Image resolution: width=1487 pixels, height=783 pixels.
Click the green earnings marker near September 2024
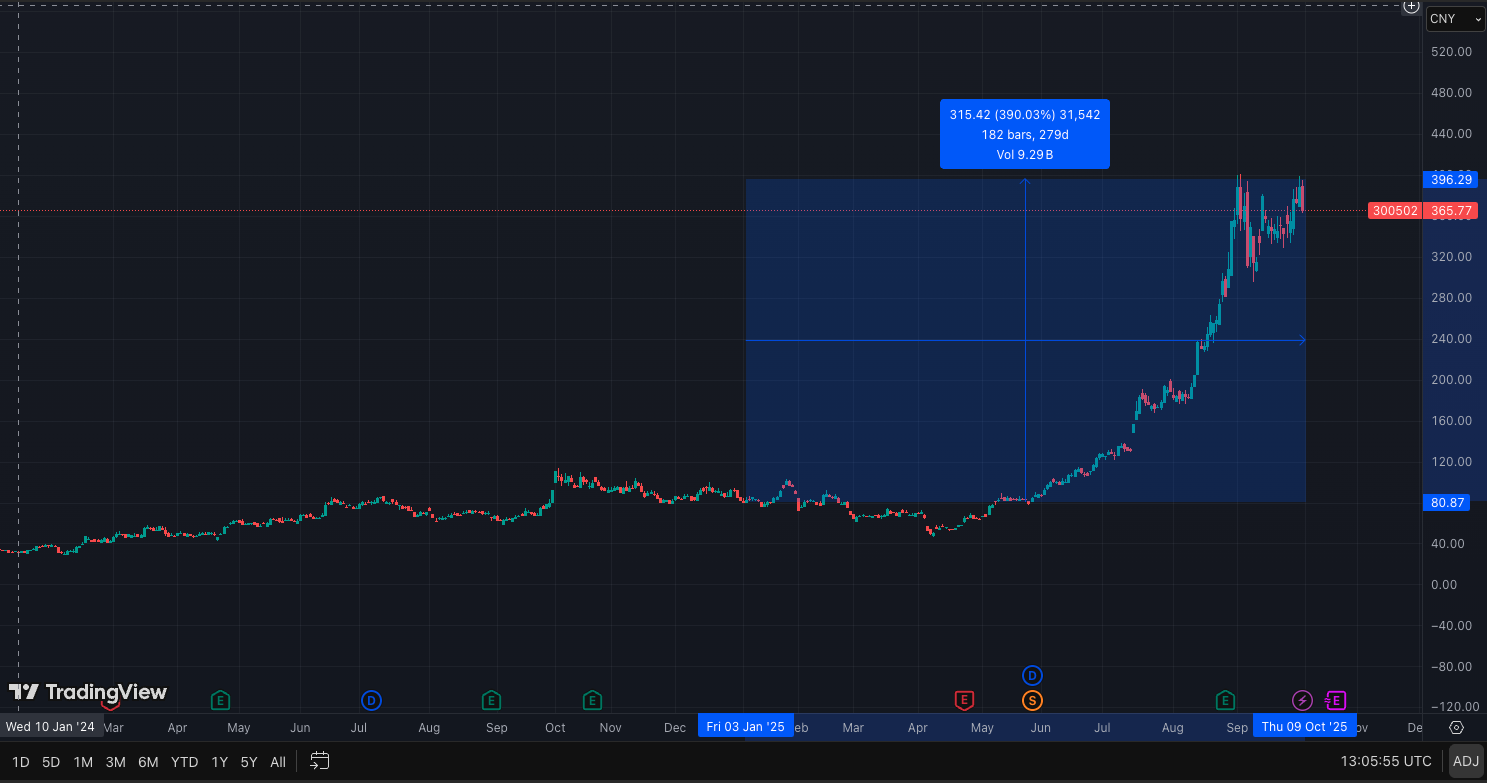coord(491,700)
